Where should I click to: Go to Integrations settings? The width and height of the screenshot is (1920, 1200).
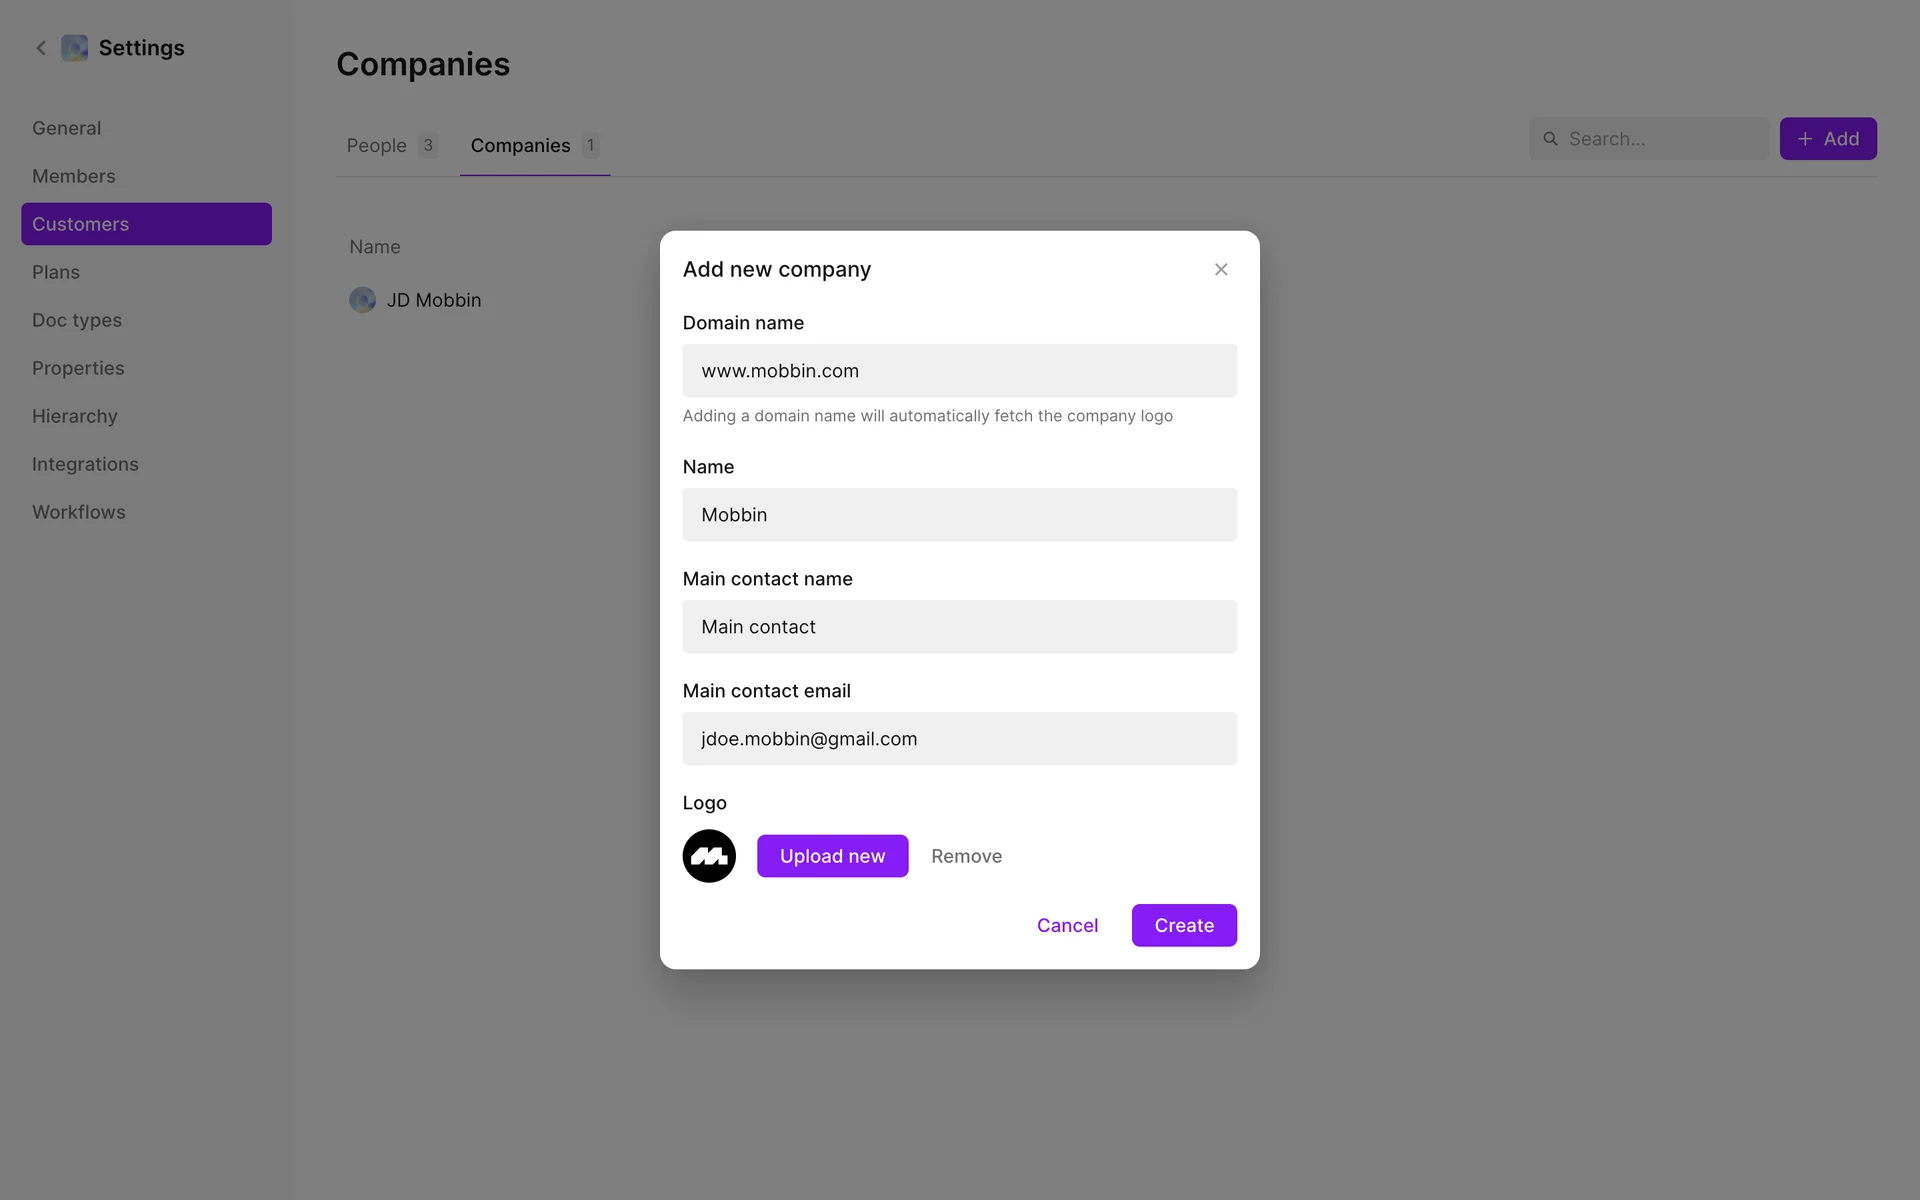(x=85, y=464)
